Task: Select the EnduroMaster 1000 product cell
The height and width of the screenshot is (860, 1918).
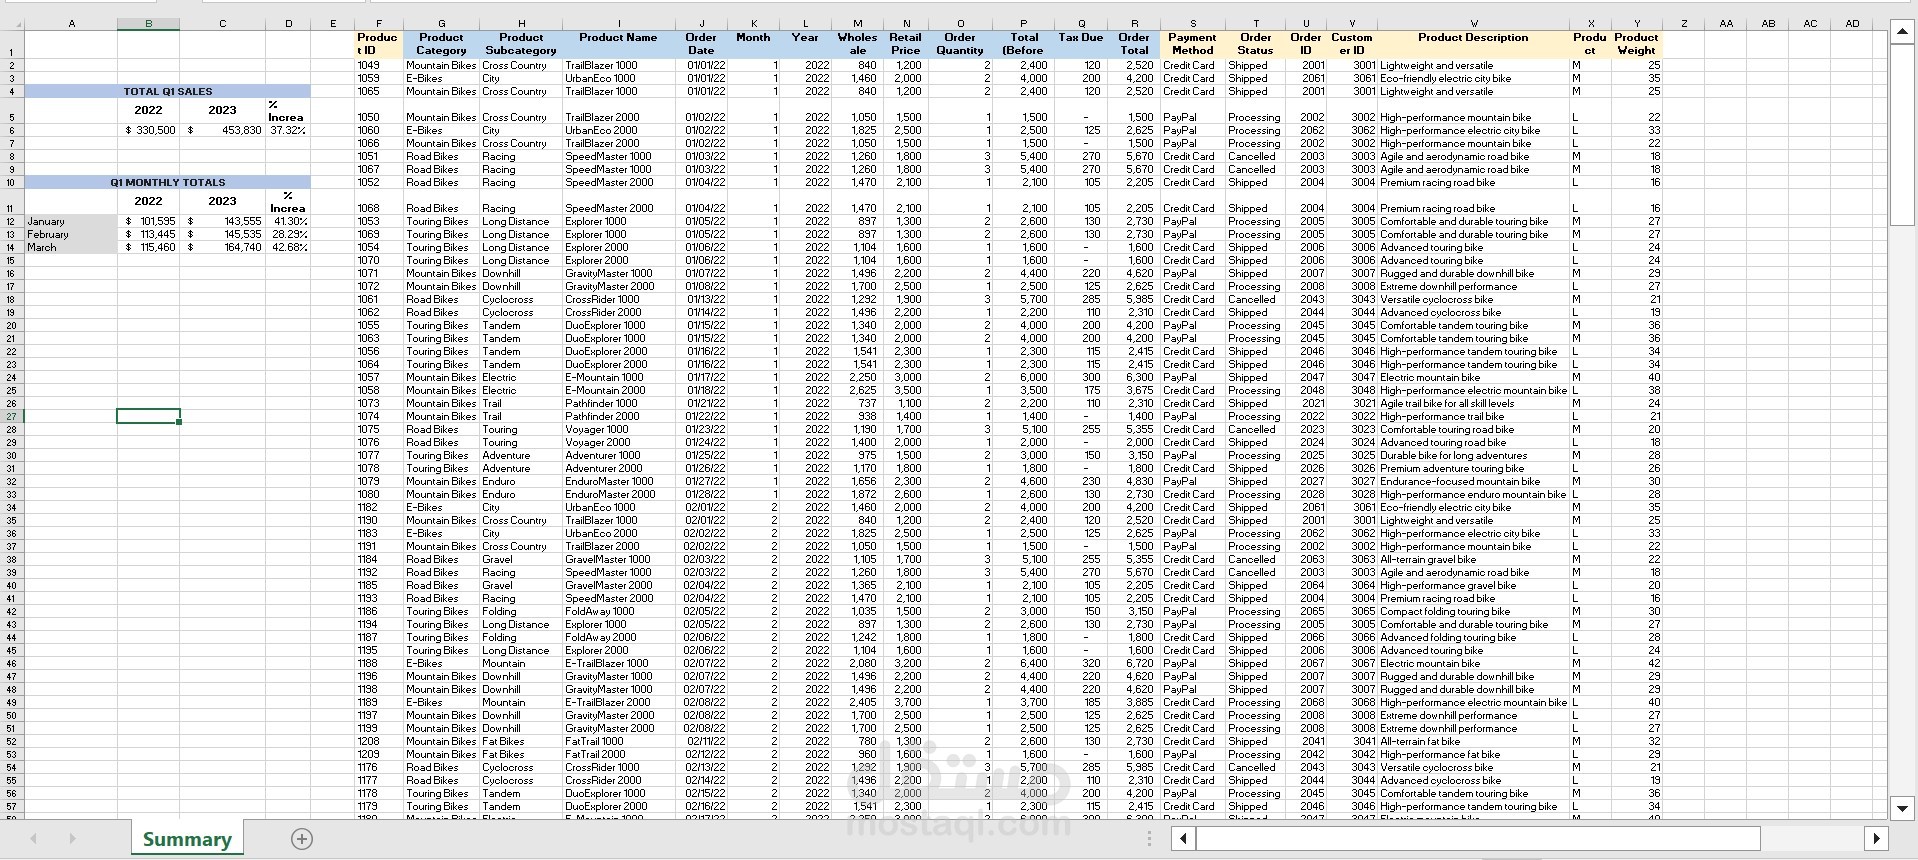Action: (x=618, y=481)
